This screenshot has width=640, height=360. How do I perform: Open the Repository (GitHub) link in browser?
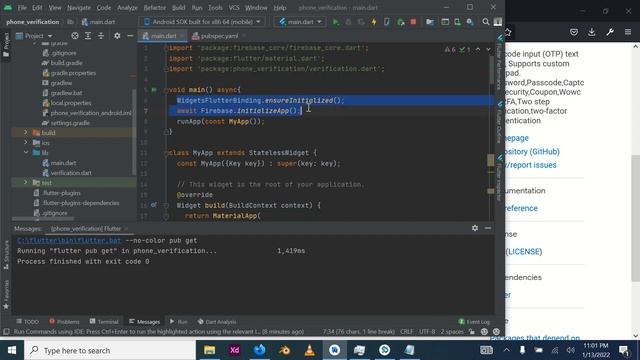tap(532, 151)
